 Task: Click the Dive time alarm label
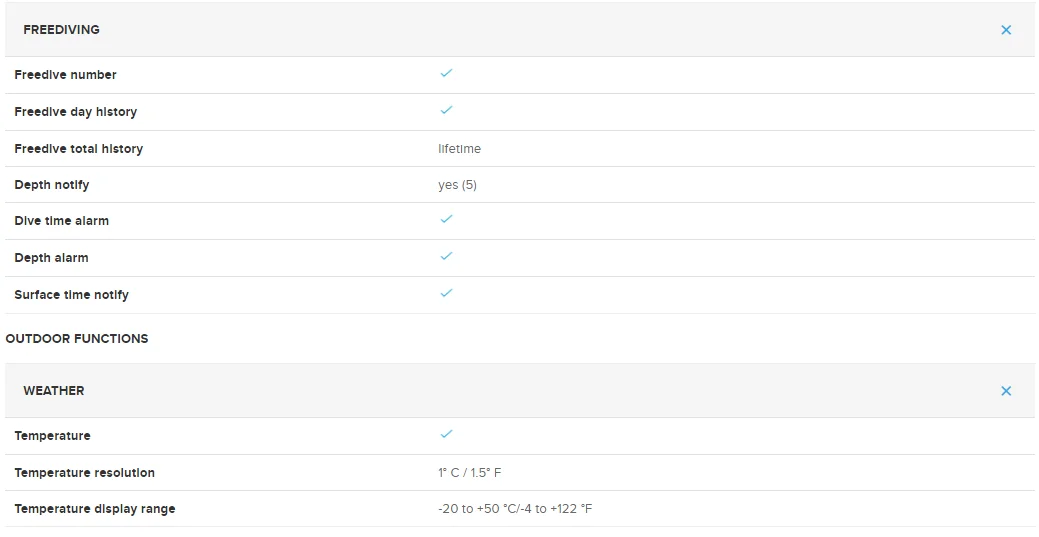point(62,221)
